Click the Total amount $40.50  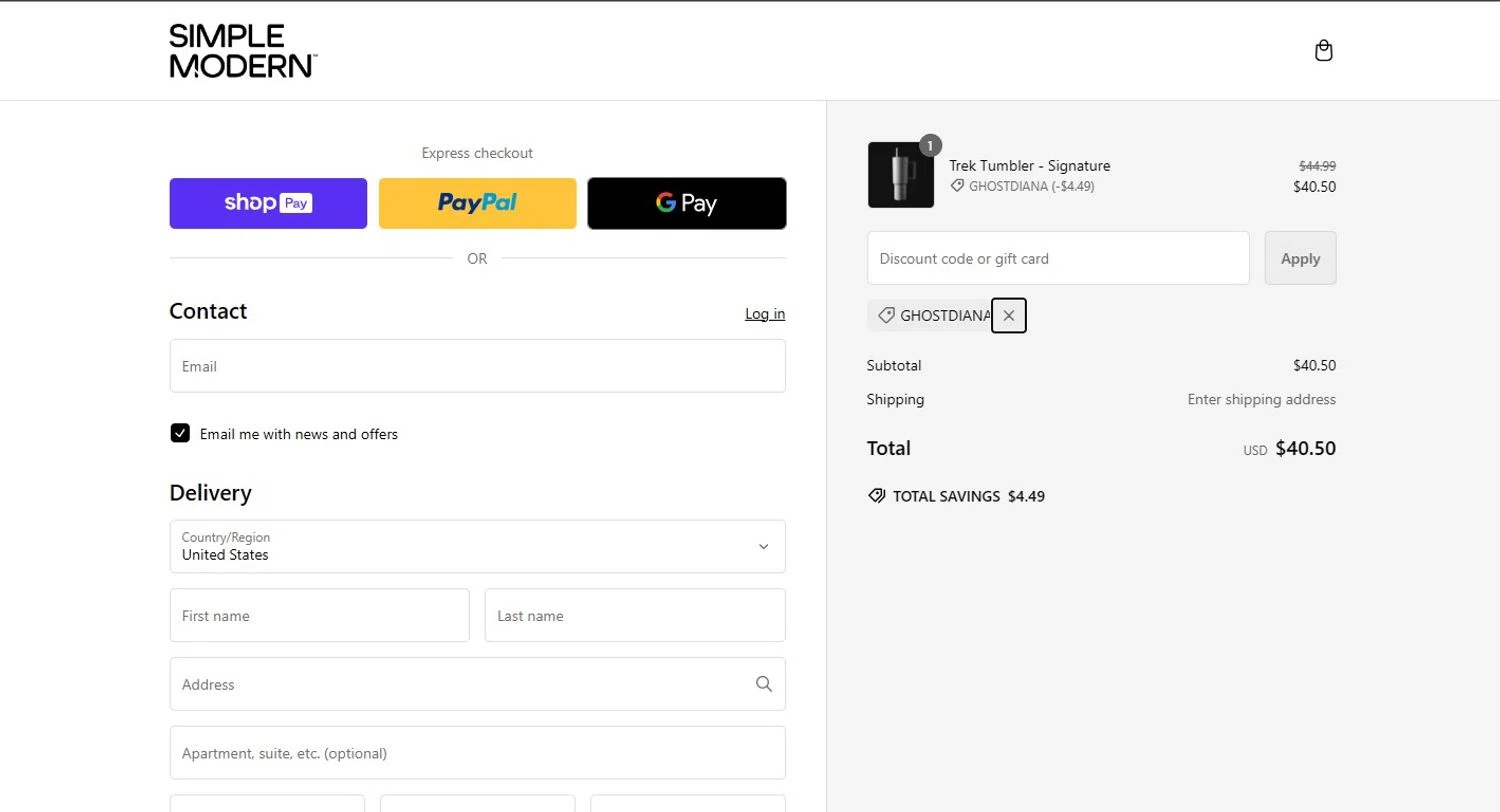(1306, 448)
